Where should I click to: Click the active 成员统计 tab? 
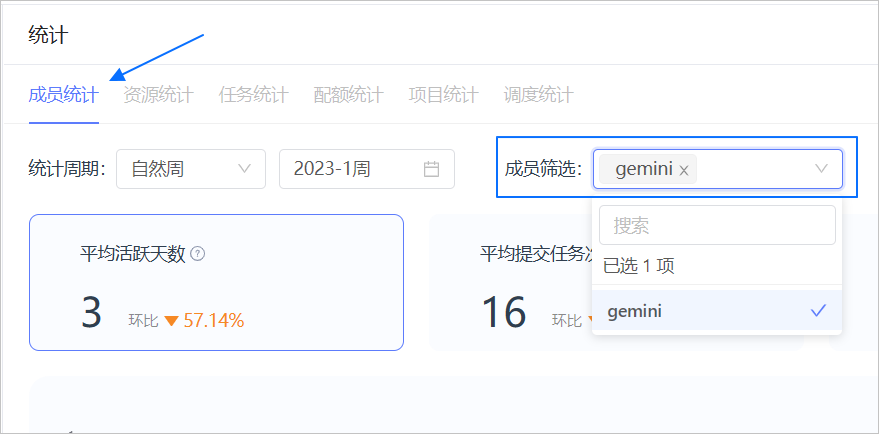click(x=63, y=96)
